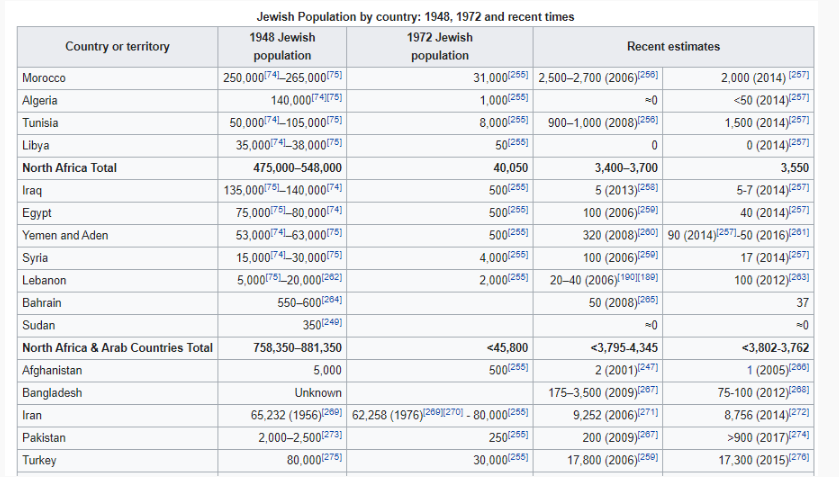Viewport: 839px width, 477px height.
Task: Follow citation 261 next to the 2016 Yemen figure
Action: coord(799,233)
